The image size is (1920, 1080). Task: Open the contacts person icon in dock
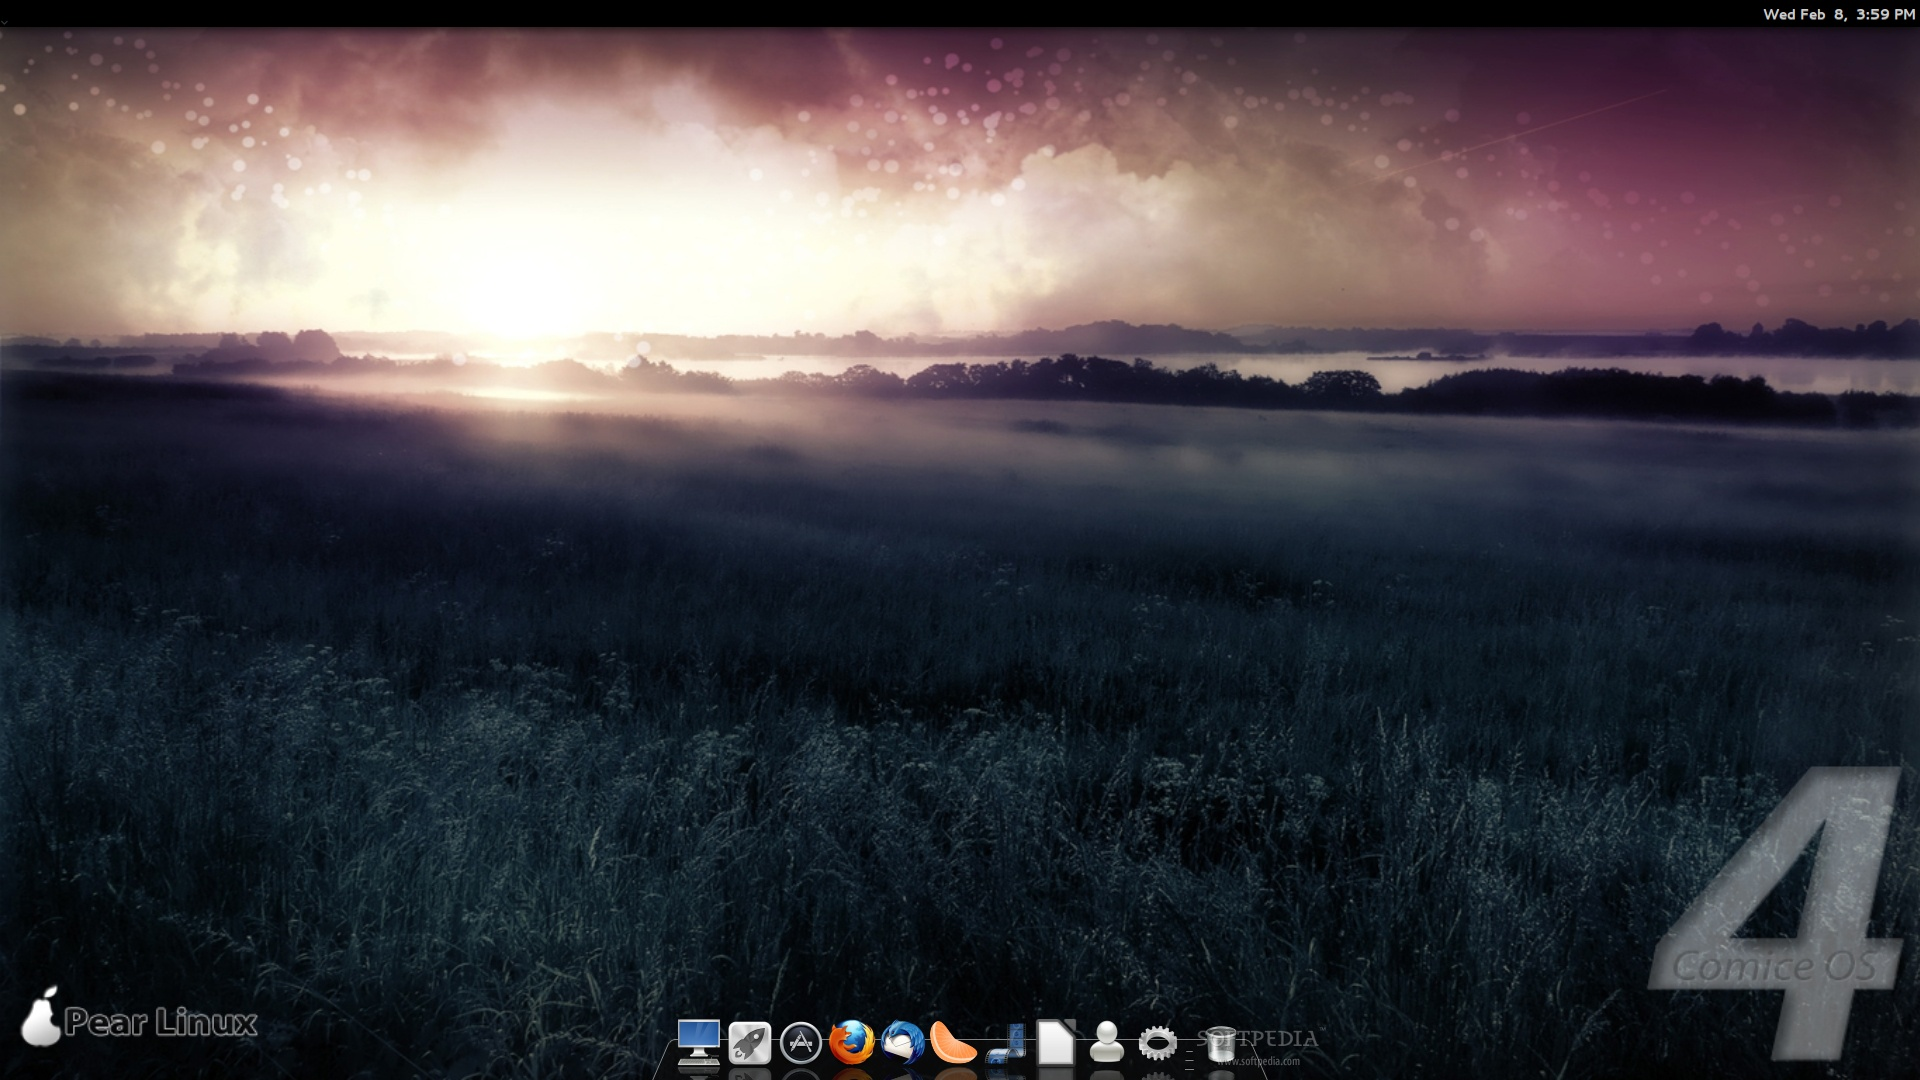tap(1106, 1043)
